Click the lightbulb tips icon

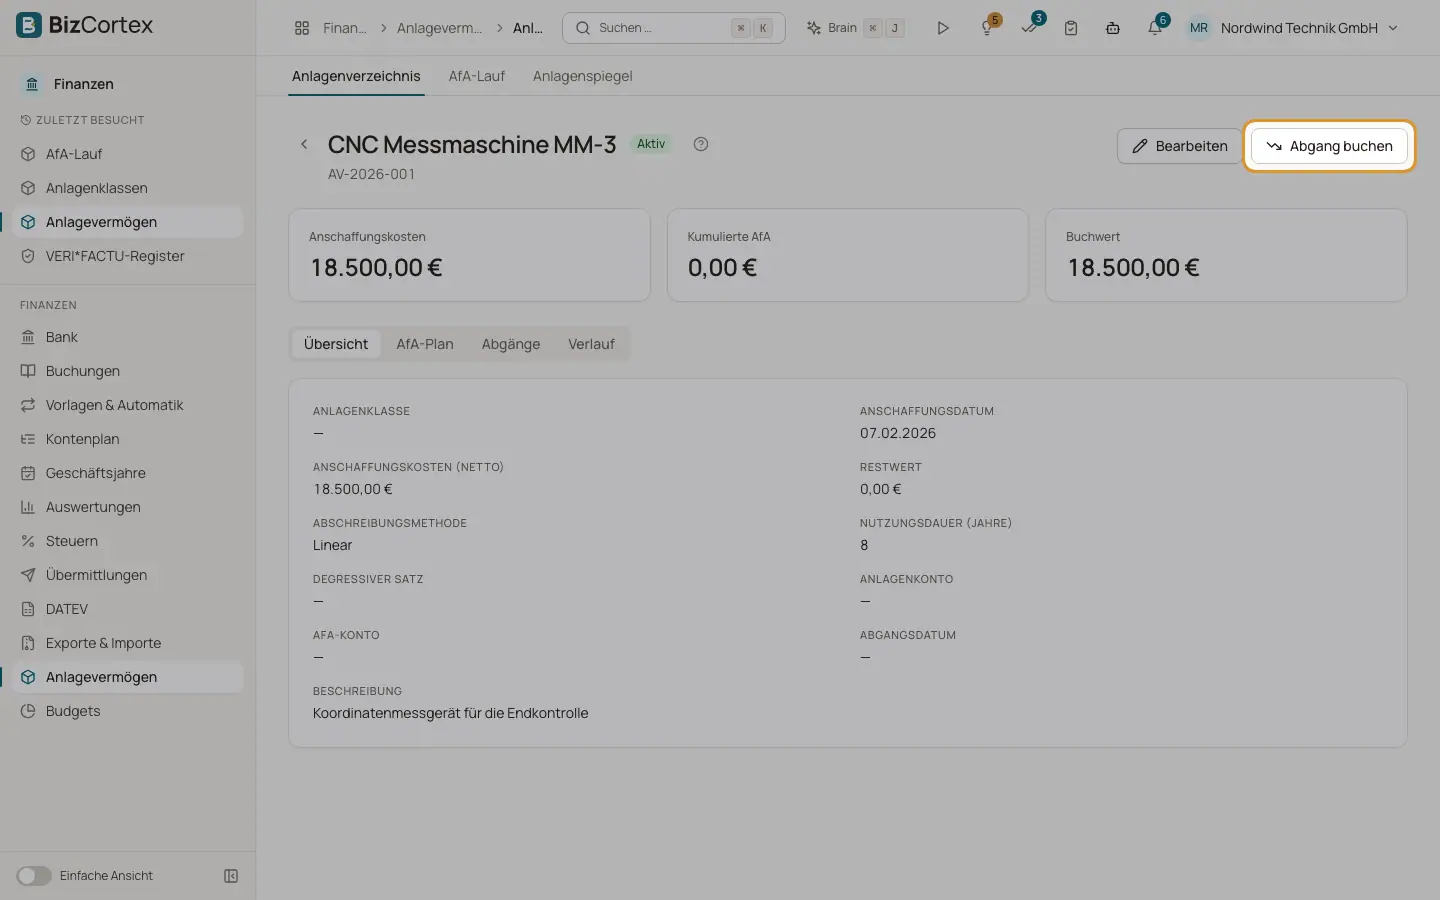pyautogui.click(x=987, y=28)
